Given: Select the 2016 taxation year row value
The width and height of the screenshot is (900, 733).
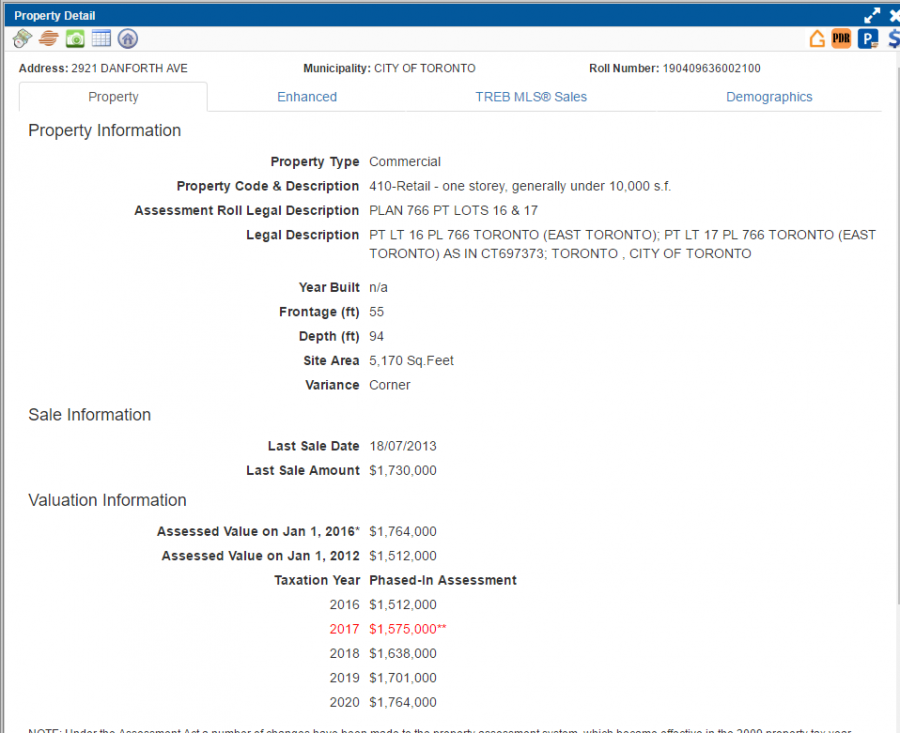Looking at the screenshot, I should tap(402, 604).
